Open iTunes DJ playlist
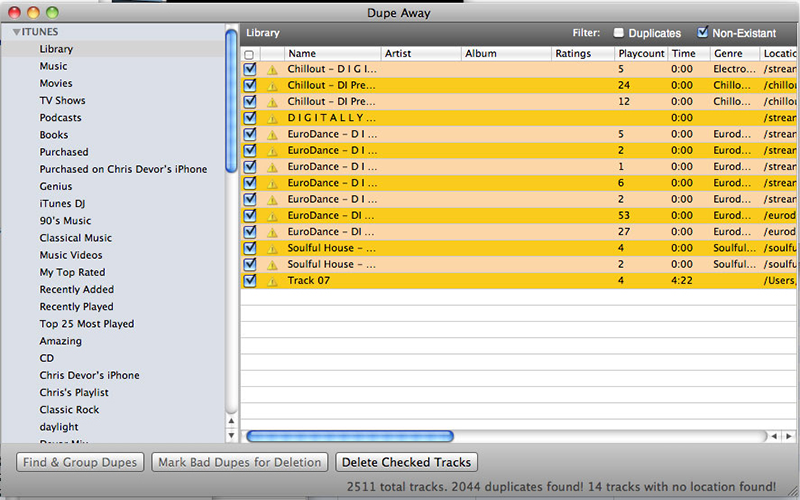 click(x=62, y=204)
